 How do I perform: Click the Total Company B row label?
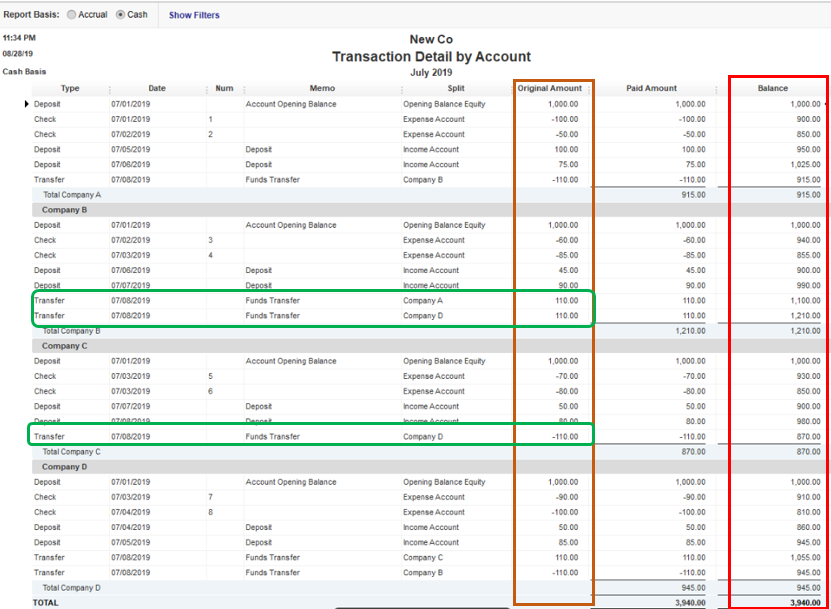tap(72, 331)
